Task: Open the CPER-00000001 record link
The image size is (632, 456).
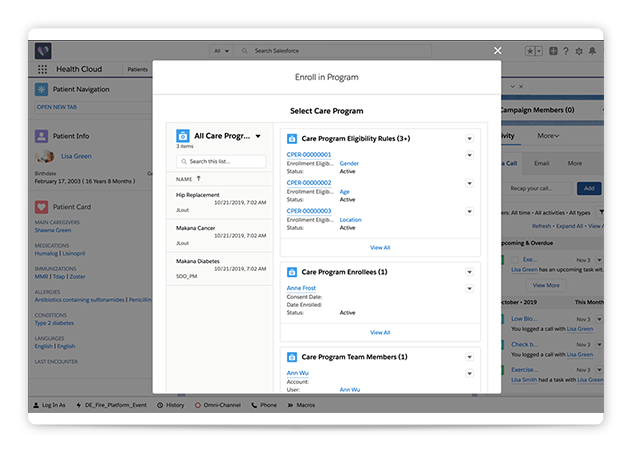Action: point(308,155)
